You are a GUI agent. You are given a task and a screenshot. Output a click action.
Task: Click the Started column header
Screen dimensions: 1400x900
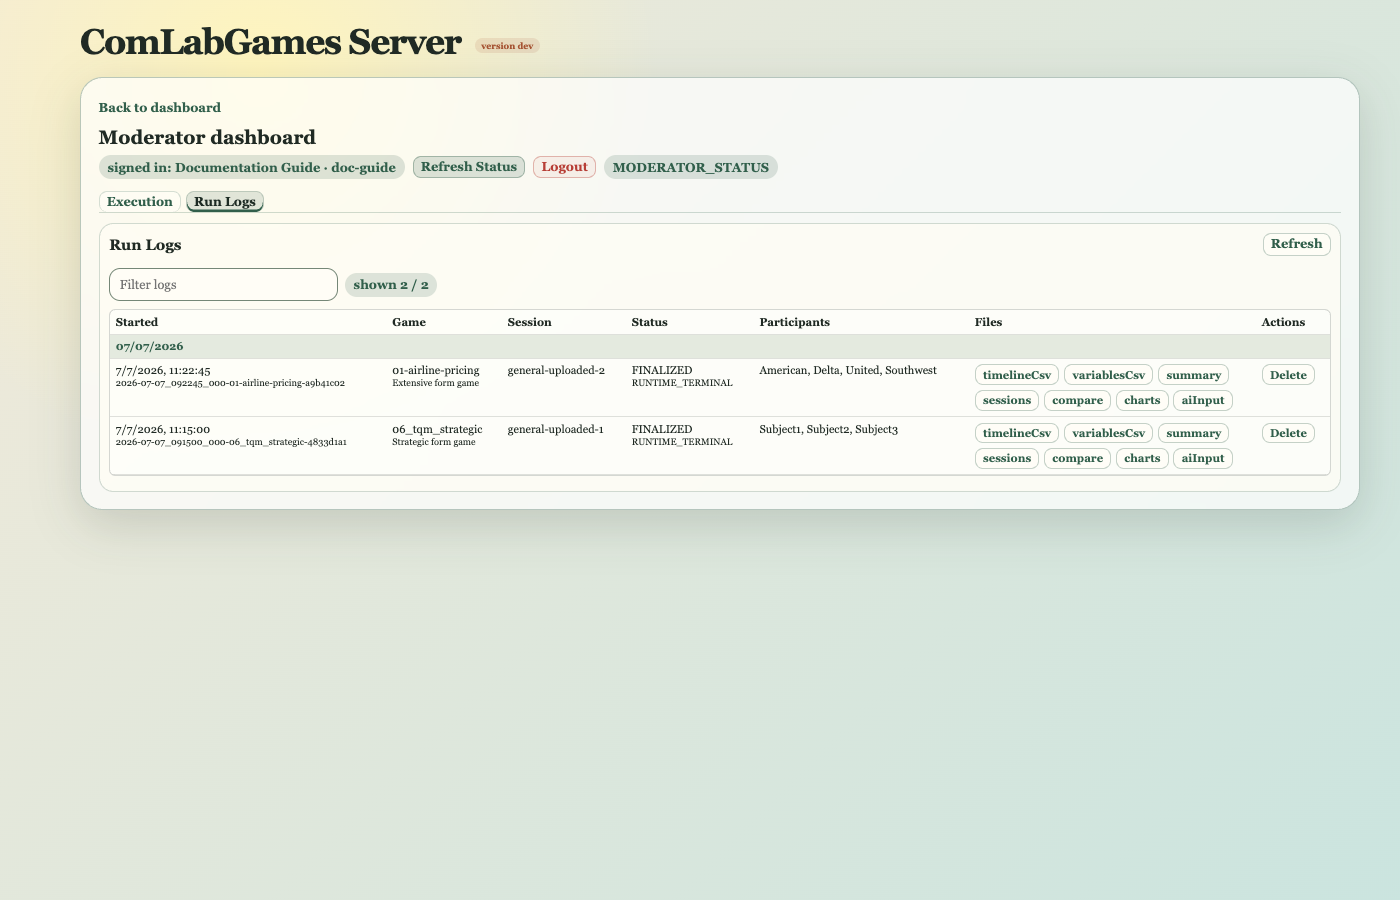(137, 322)
